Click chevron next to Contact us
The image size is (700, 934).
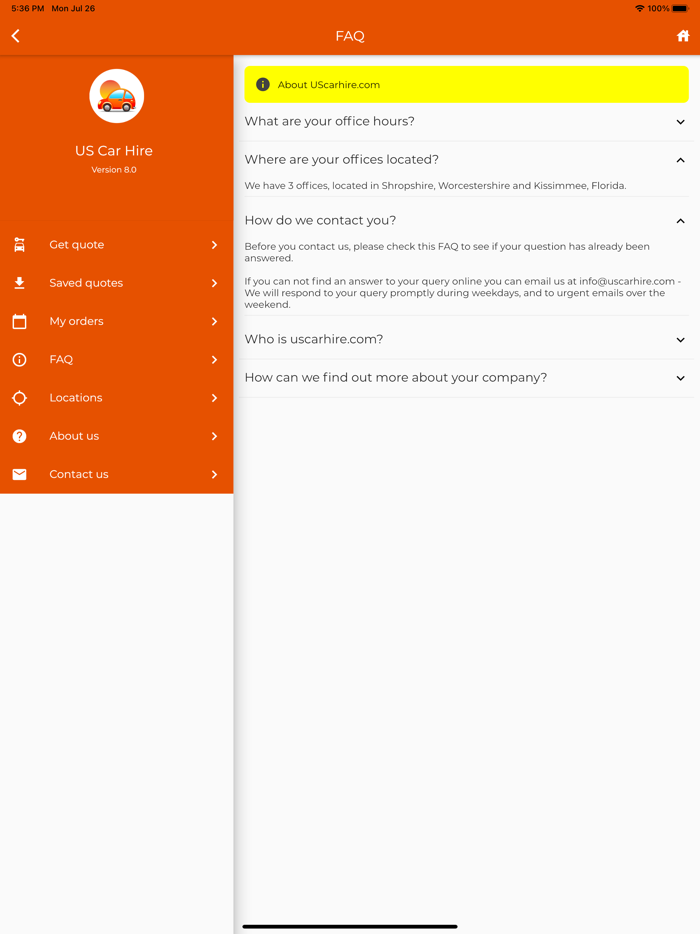click(214, 474)
